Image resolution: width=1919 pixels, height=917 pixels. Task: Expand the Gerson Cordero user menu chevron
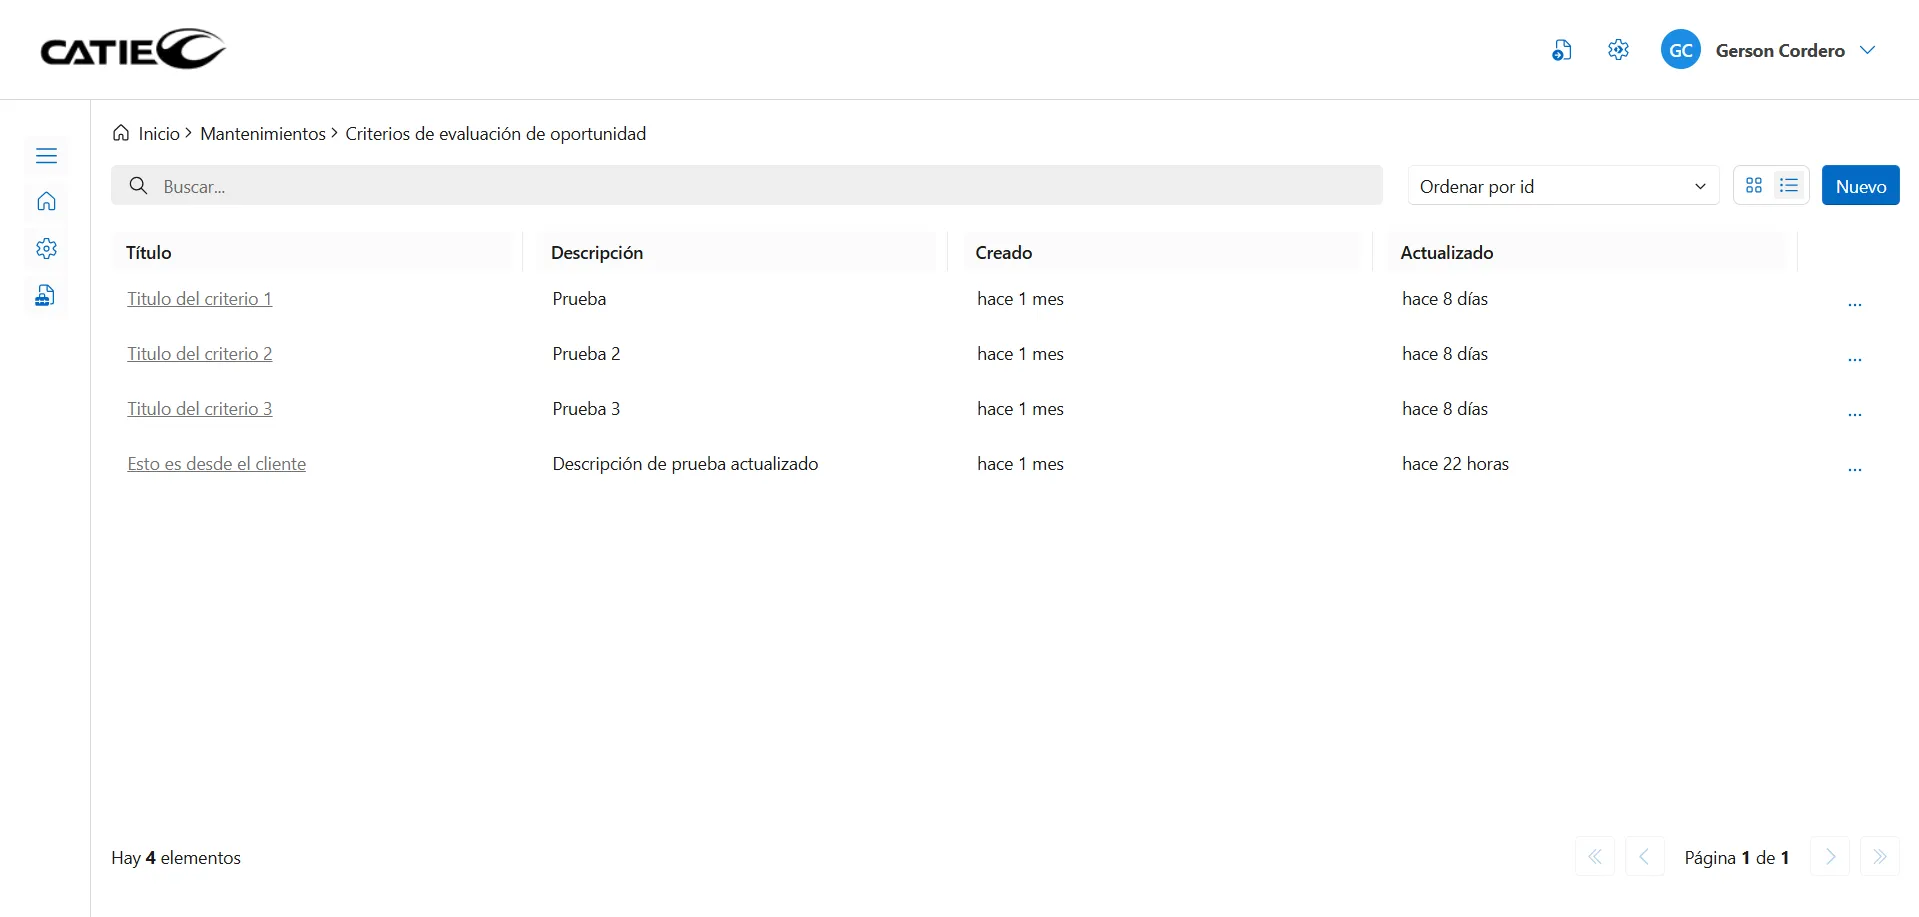[1867, 50]
